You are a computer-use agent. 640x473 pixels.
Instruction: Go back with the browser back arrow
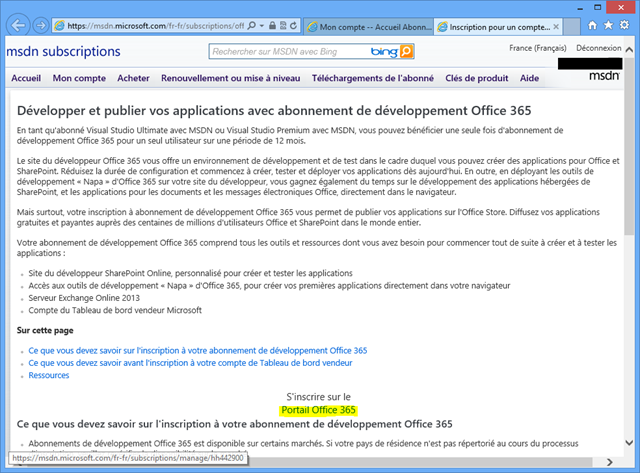click(18, 25)
